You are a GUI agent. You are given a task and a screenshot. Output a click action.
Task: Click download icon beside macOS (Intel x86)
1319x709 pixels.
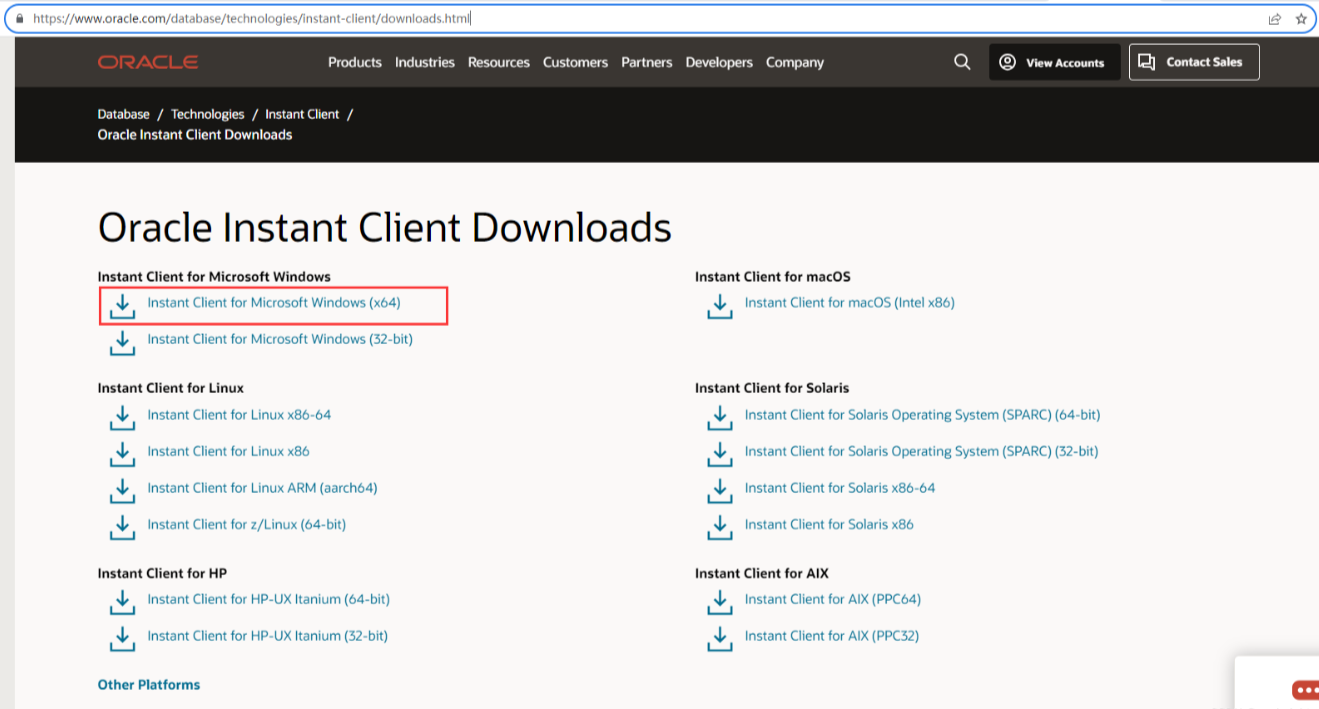(x=719, y=306)
